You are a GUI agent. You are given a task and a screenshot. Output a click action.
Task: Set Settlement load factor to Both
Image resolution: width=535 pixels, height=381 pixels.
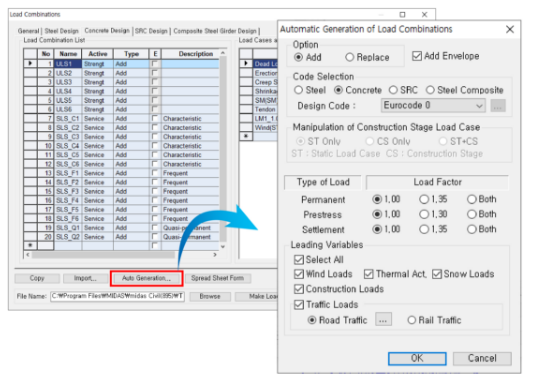click(472, 229)
